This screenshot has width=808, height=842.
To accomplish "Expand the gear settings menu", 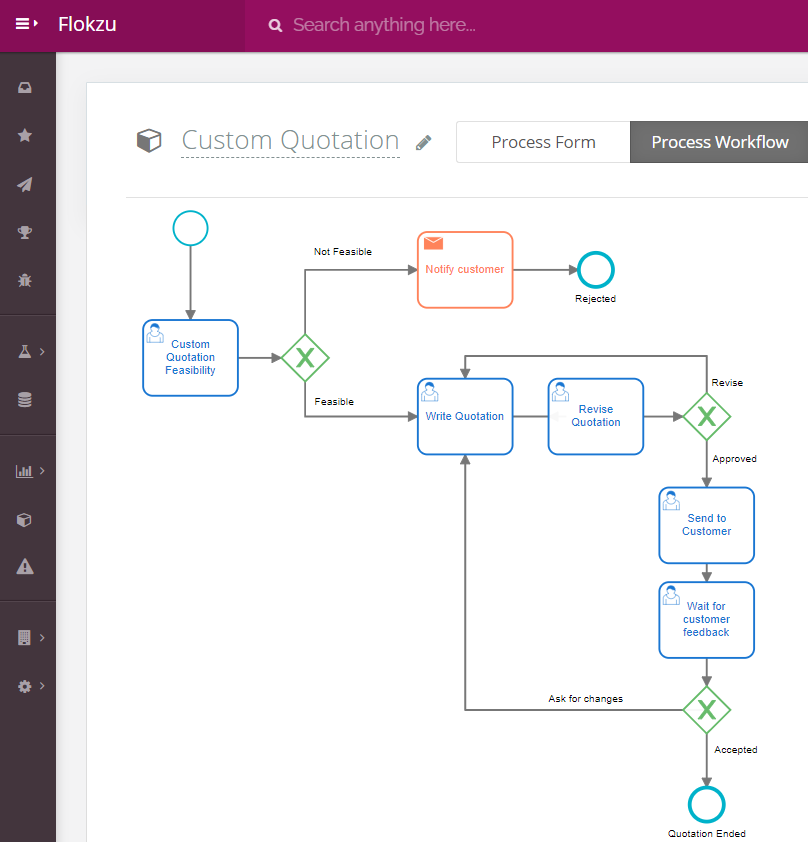I will coord(28,686).
